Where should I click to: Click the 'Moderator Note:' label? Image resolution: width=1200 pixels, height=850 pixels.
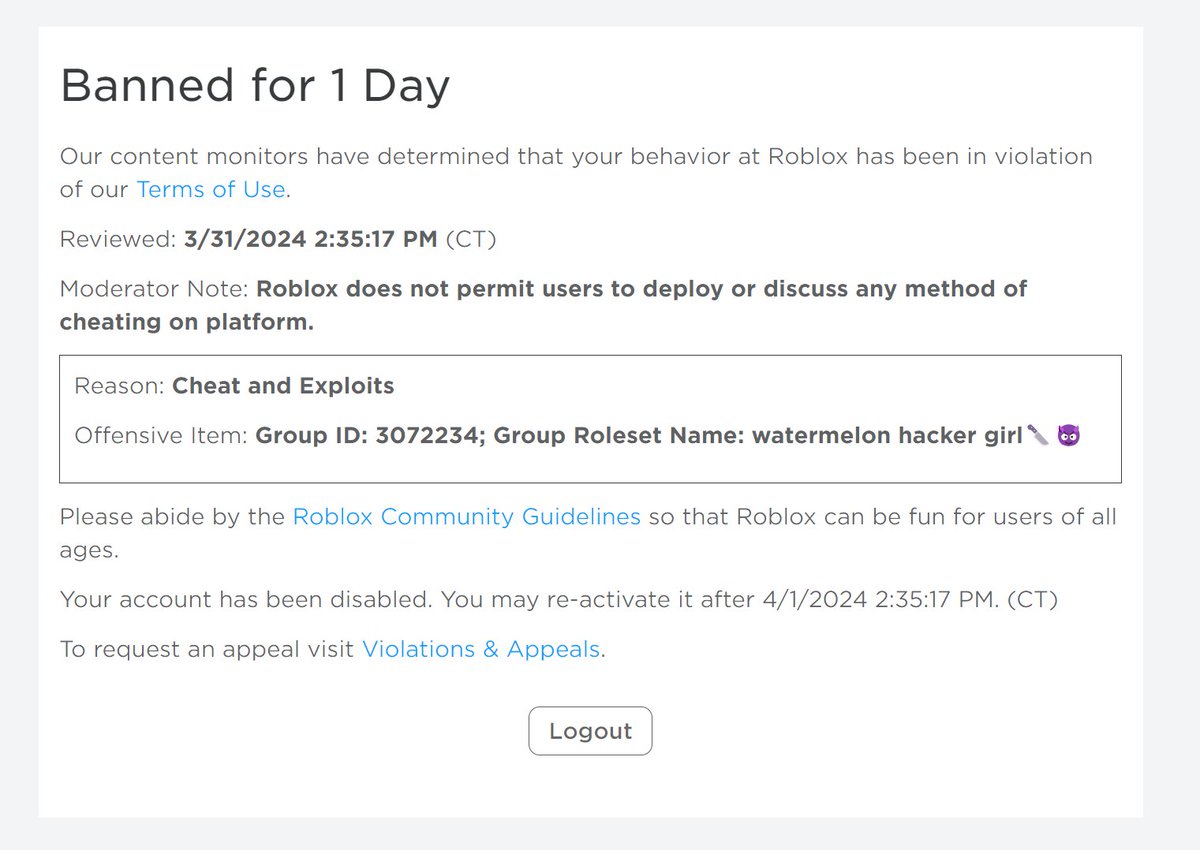pos(155,289)
